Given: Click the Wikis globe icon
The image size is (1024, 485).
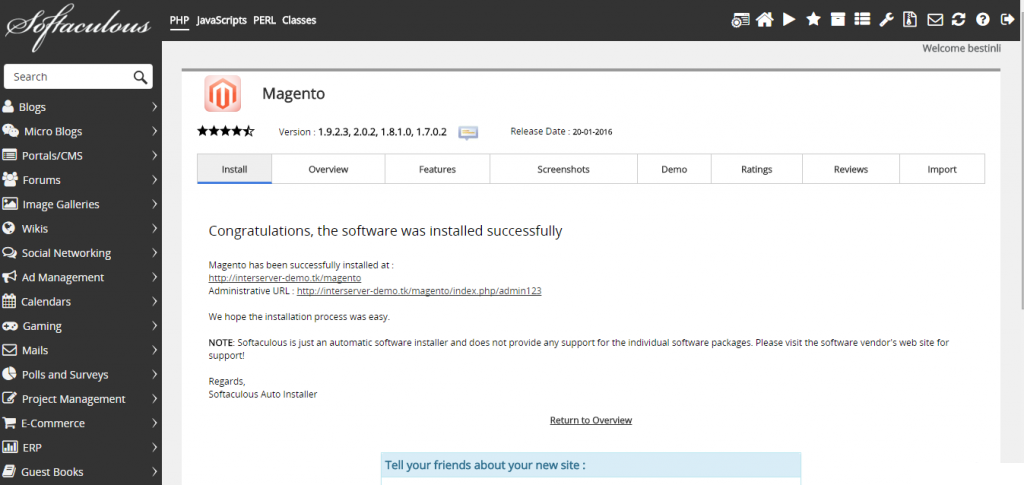Looking at the screenshot, I should point(8,228).
